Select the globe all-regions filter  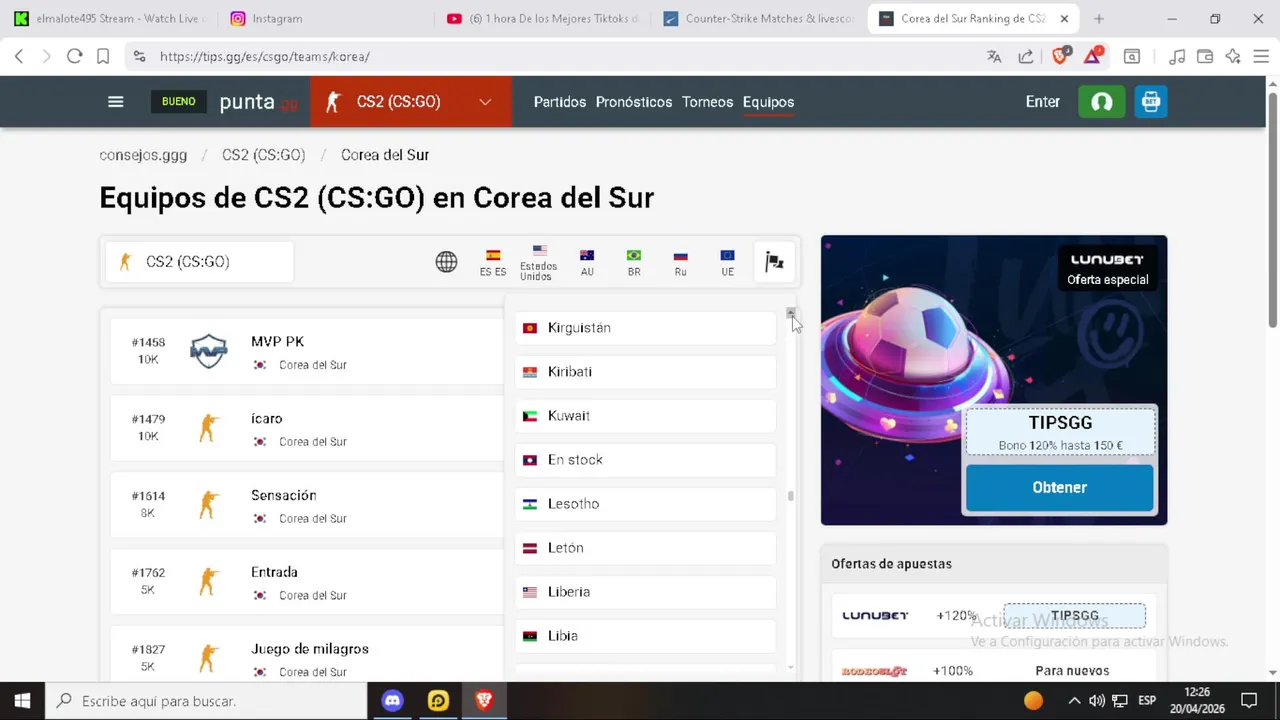pyautogui.click(x=446, y=262)
